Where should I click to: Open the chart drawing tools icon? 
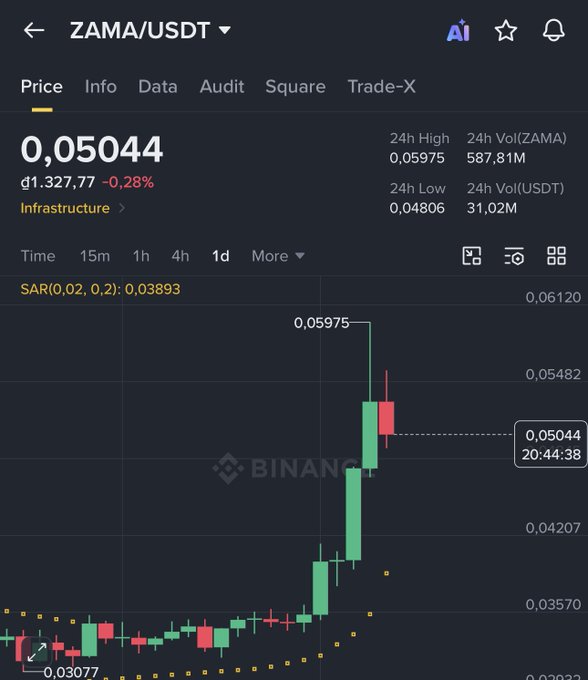[x=472, y=255]
